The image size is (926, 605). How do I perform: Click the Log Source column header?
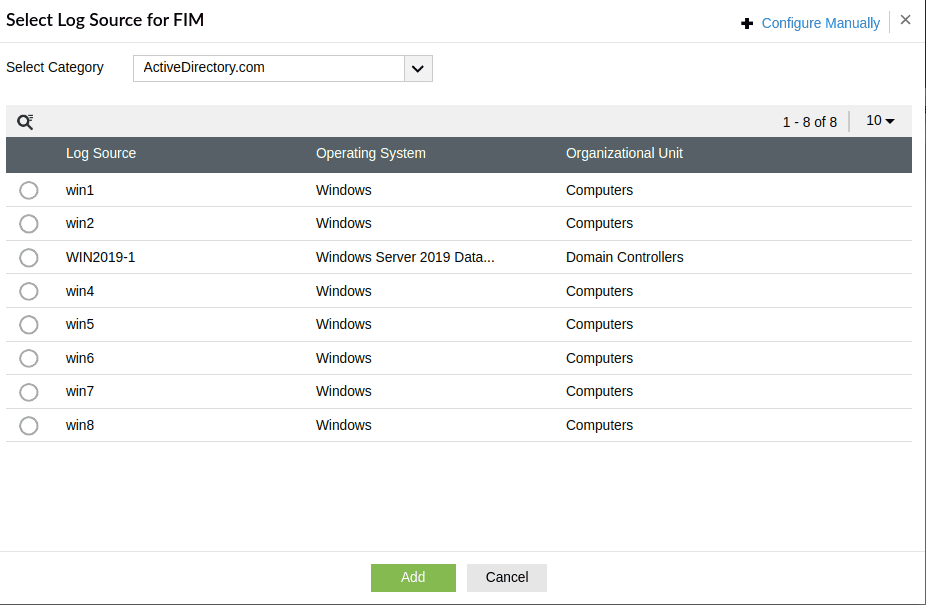point(101,153)
